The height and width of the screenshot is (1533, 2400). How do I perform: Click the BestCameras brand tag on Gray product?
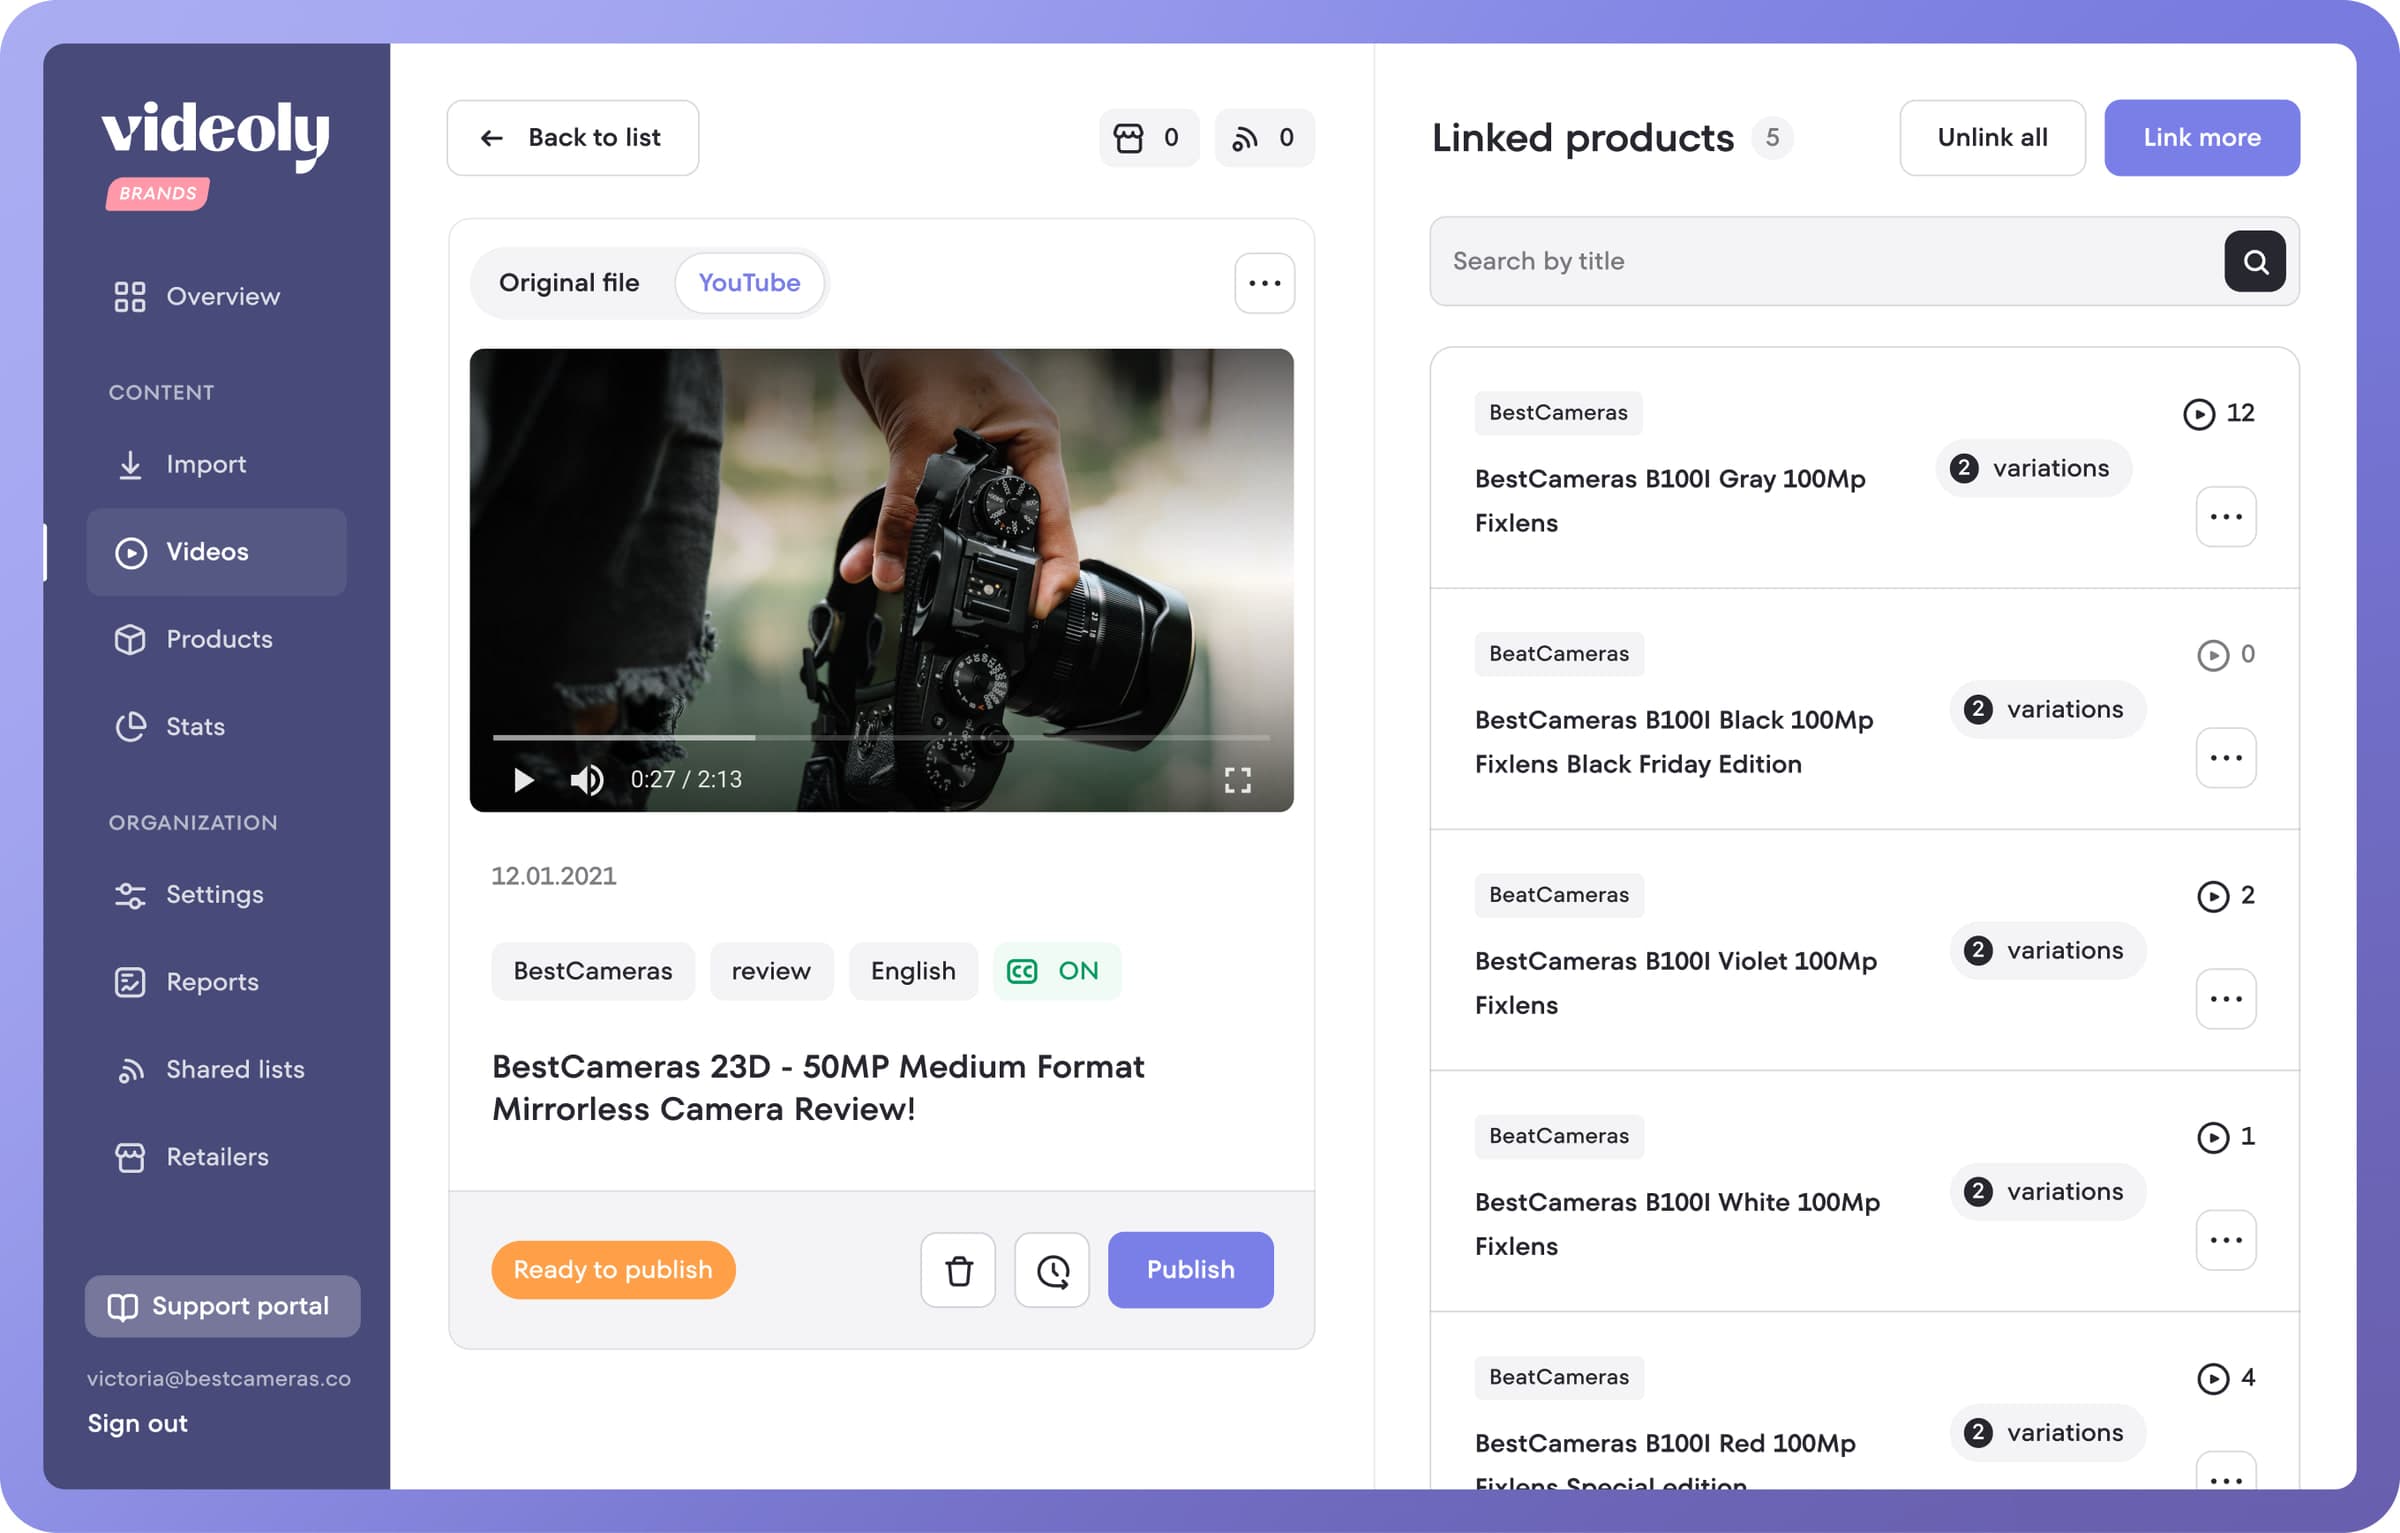(1558, 413)
